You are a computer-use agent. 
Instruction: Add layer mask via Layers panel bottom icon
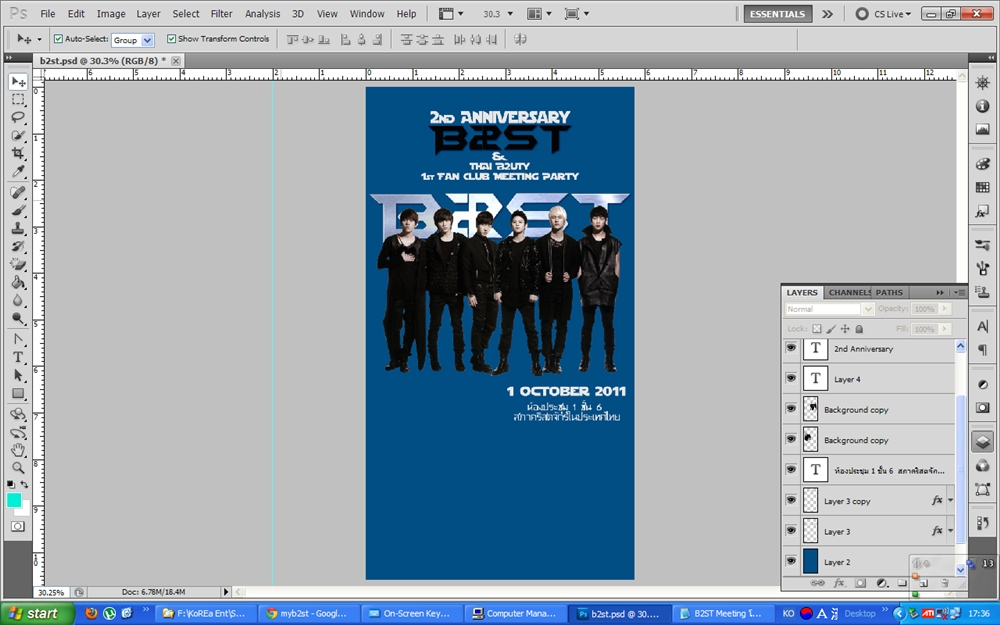(x=860, y=583)
